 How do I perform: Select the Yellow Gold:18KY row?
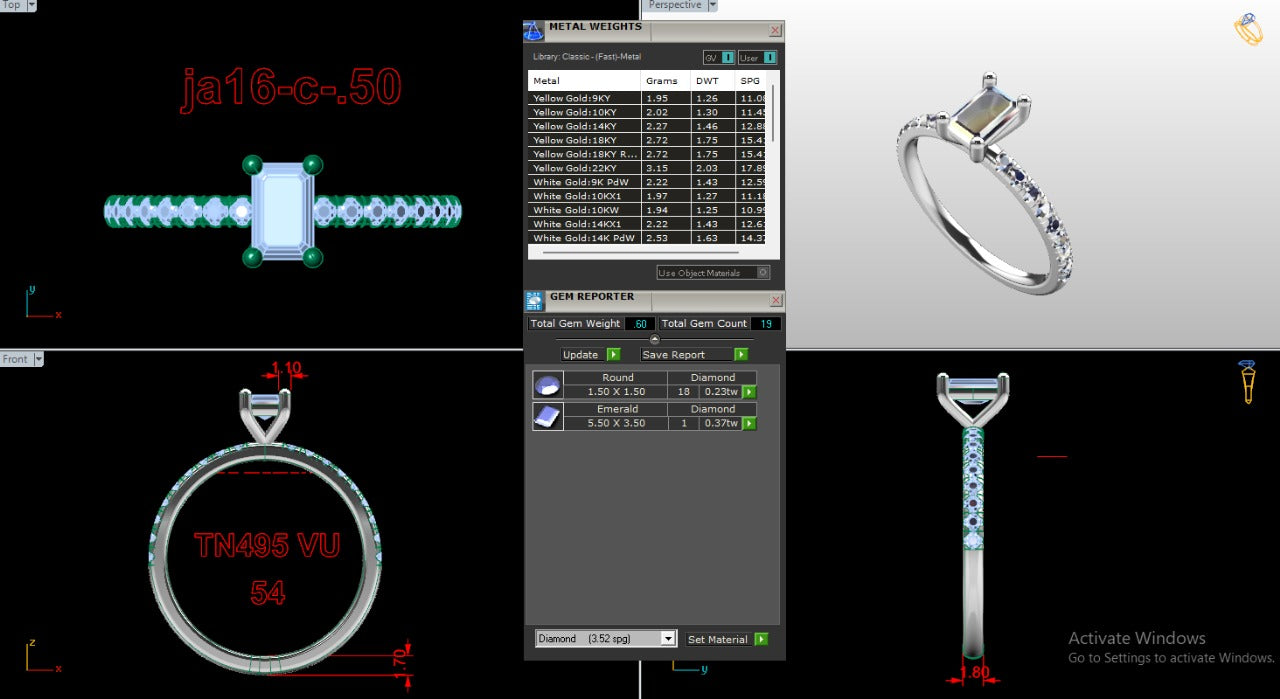tap(647, 140)
